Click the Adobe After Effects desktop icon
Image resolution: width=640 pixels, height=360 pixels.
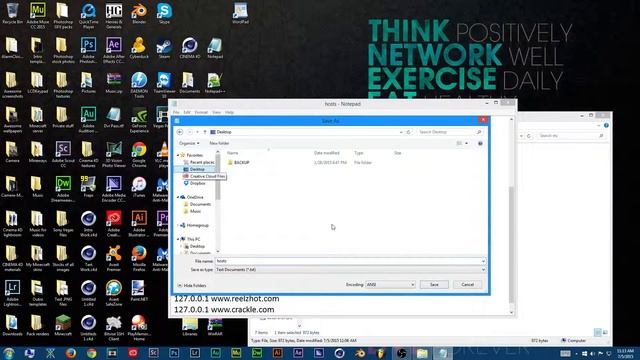114,50
